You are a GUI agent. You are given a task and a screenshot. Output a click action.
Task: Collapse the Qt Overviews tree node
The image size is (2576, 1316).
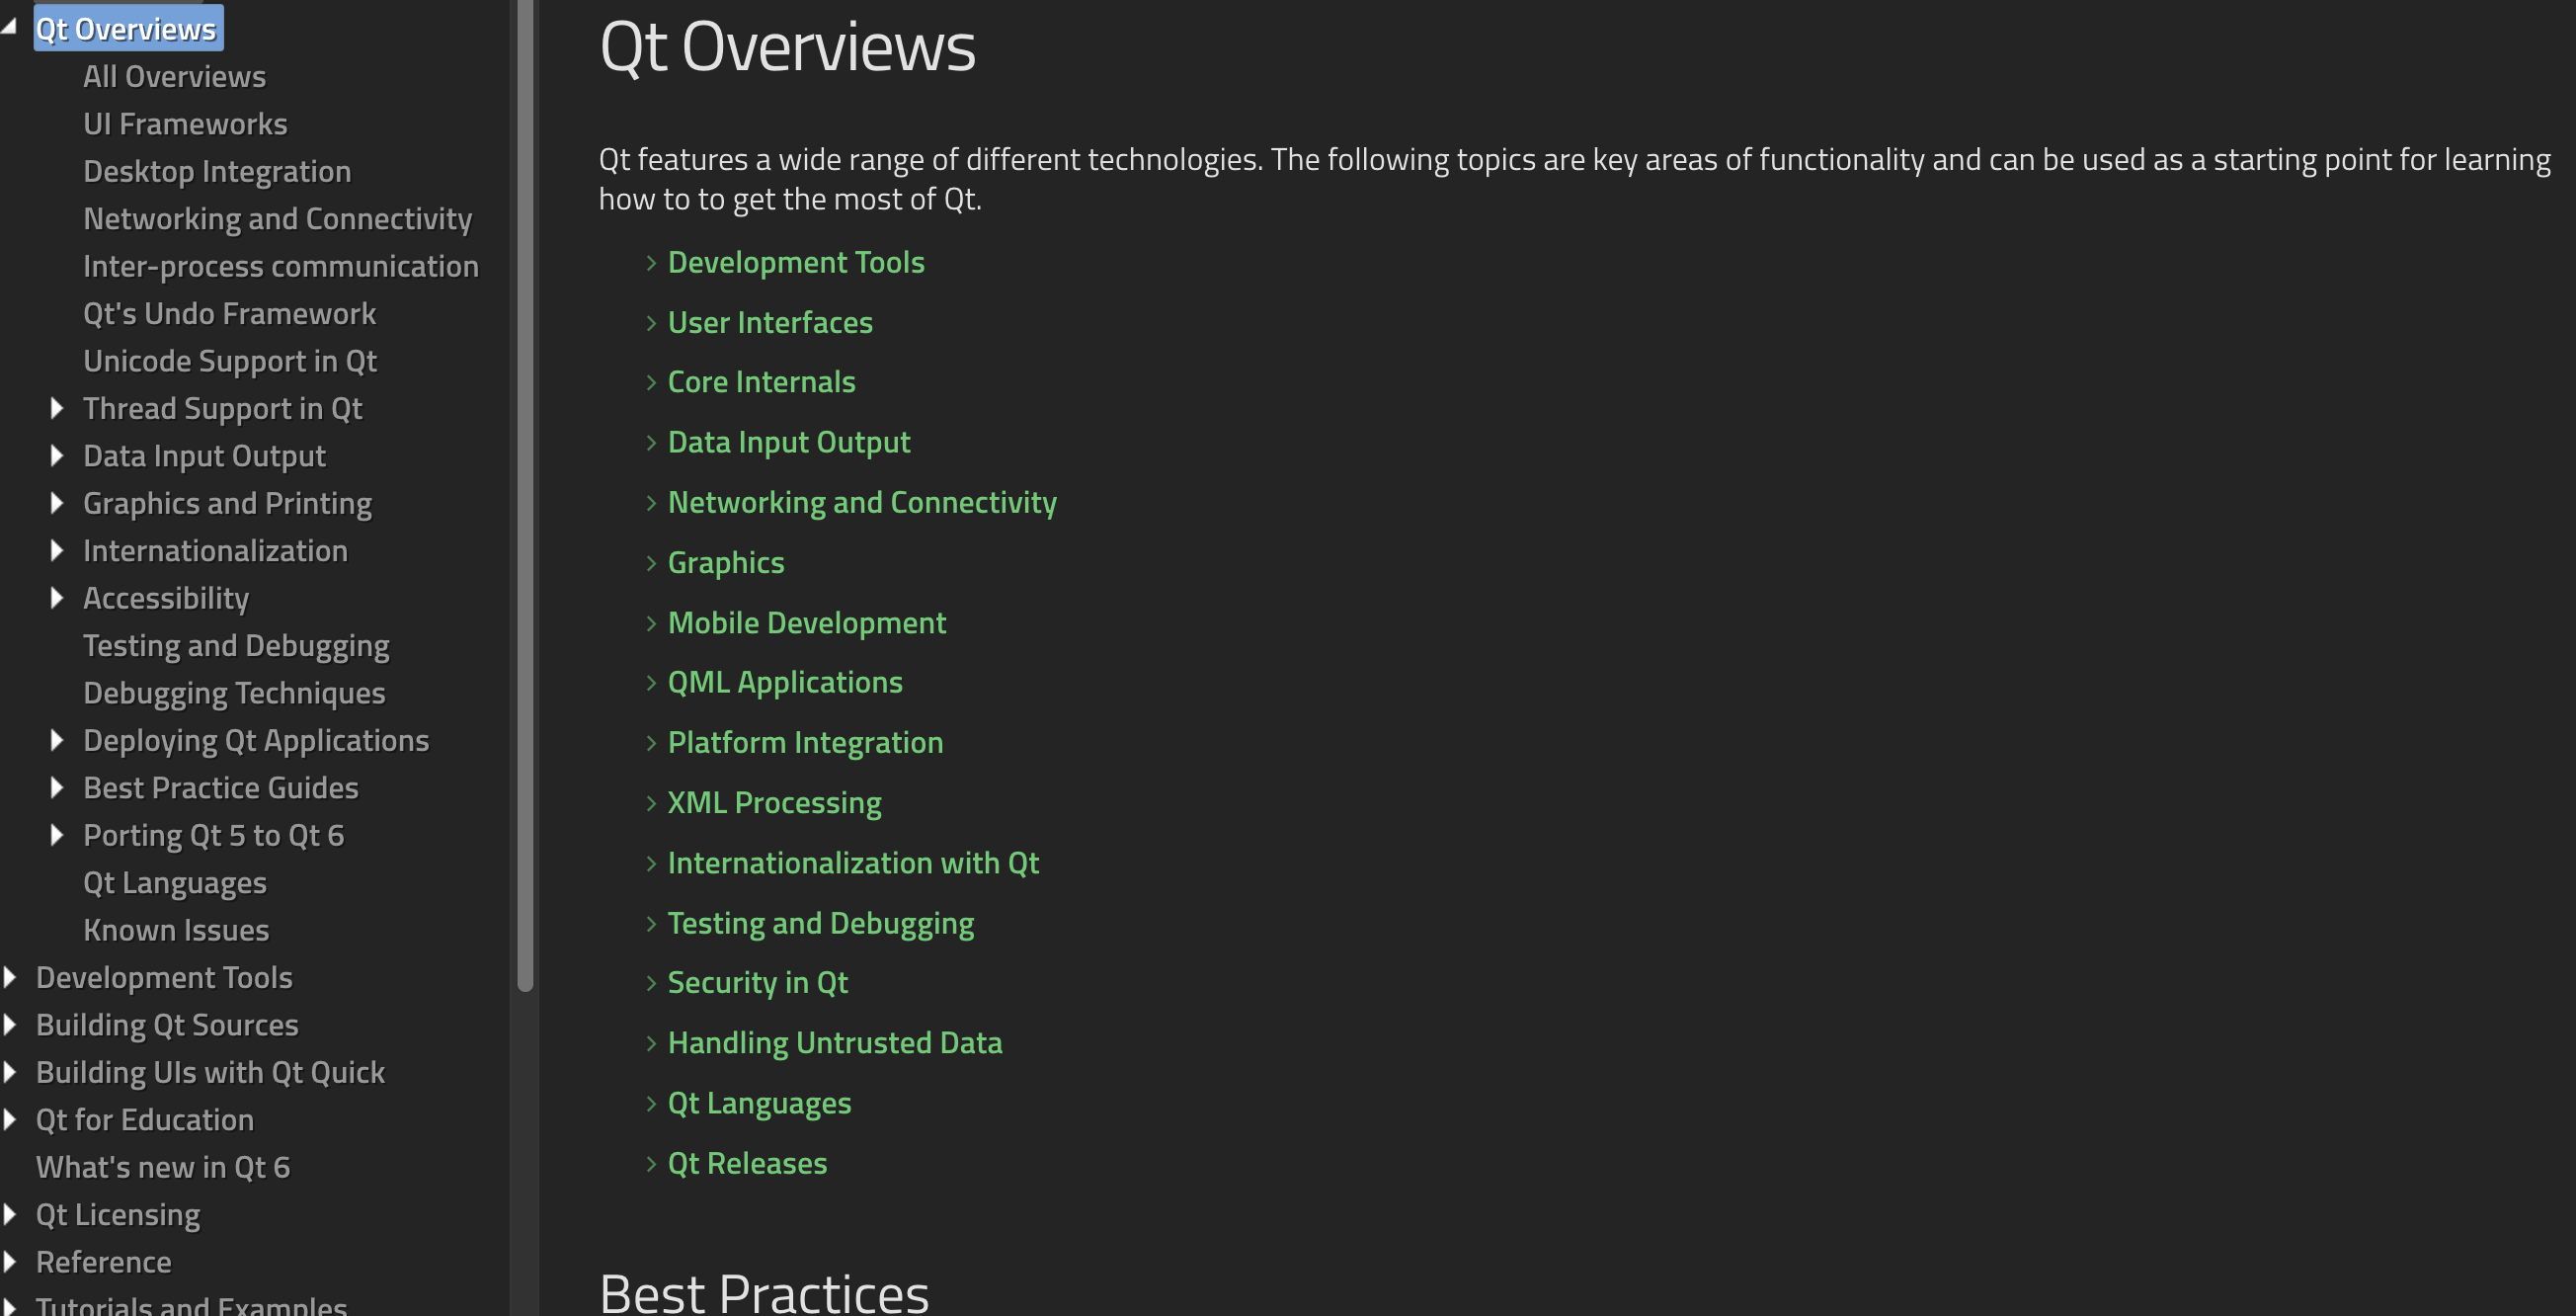click(x=9, y=28)
